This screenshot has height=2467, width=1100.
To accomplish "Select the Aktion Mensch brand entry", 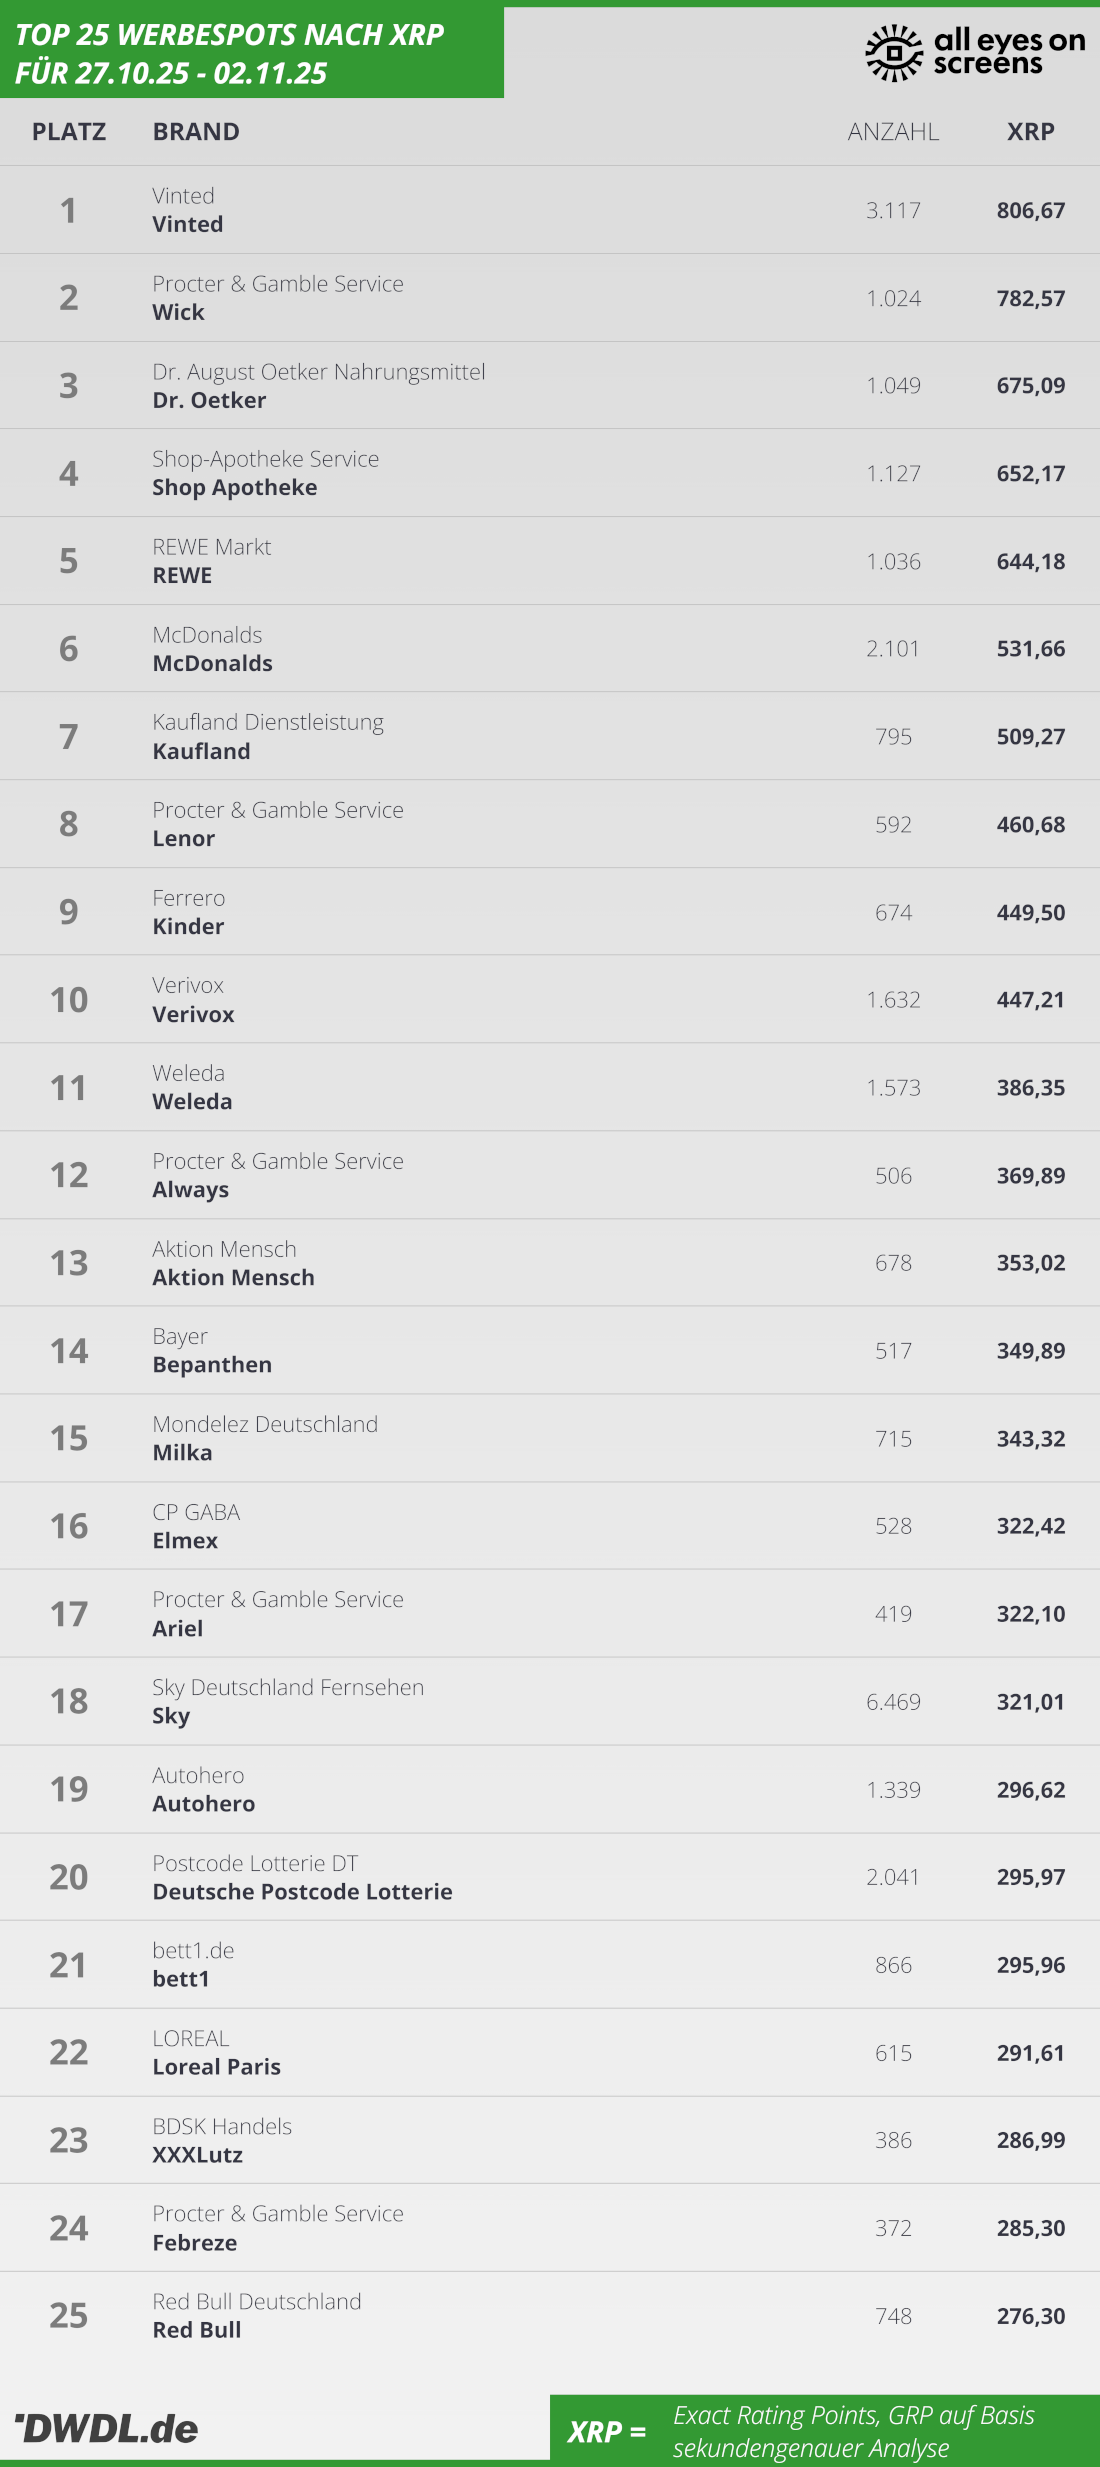I will [234, 1277].
